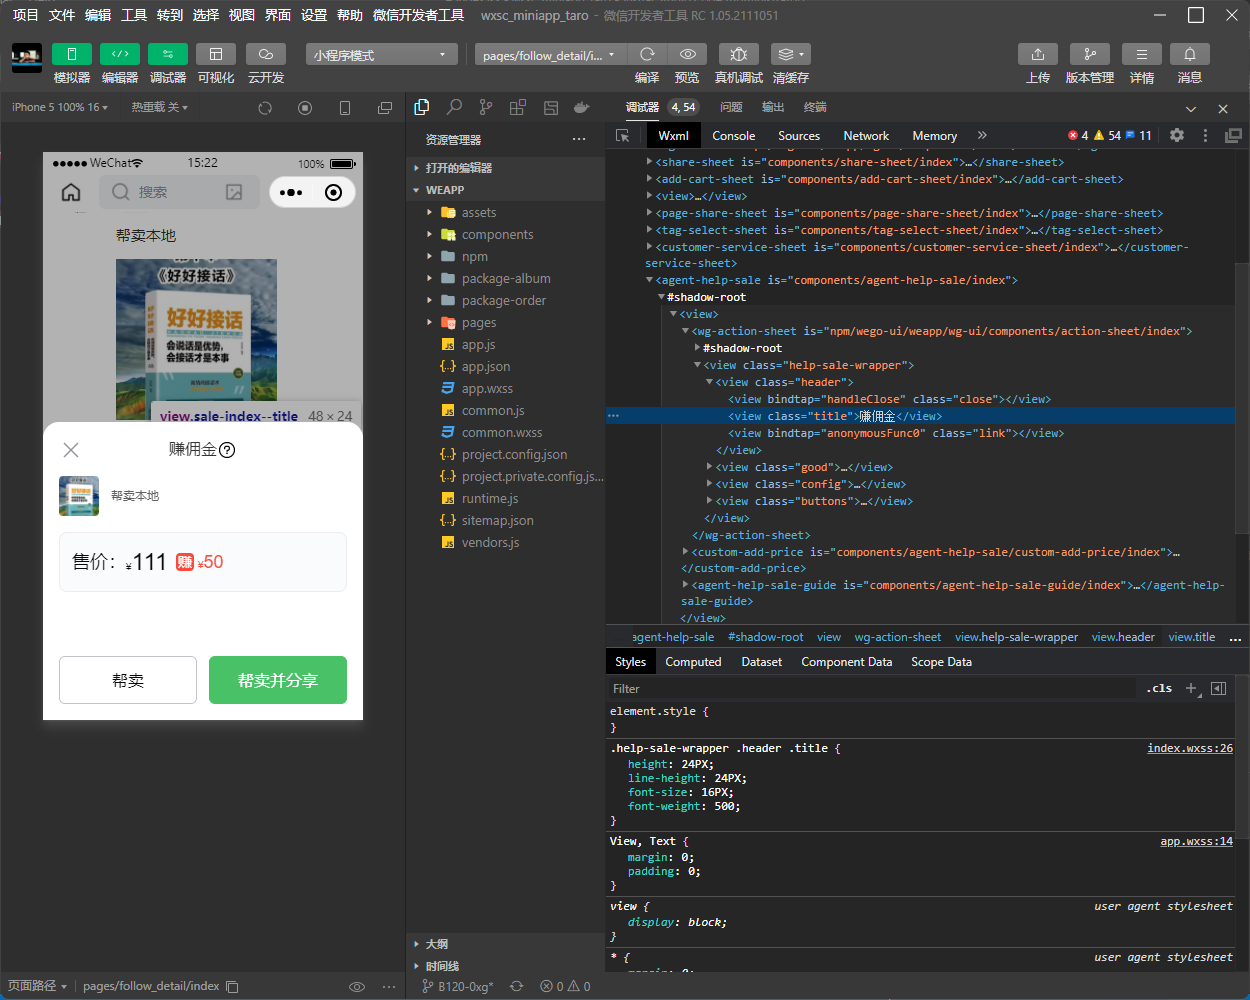Click the preview eye icon
This screenshot has height=1000, width=1250.
688,54
